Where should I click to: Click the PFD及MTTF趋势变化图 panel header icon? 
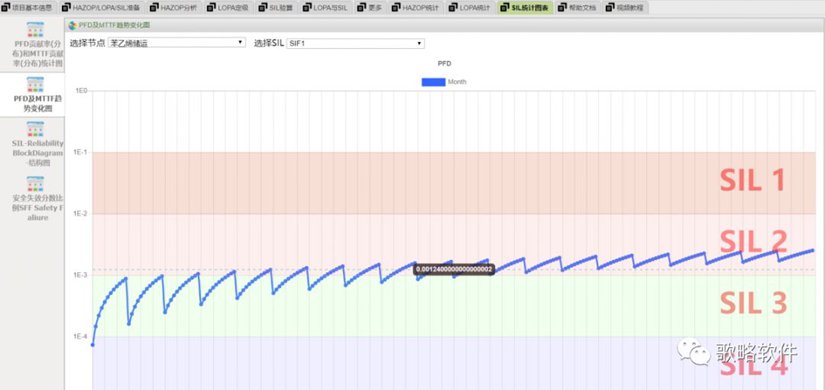point(73,25)
